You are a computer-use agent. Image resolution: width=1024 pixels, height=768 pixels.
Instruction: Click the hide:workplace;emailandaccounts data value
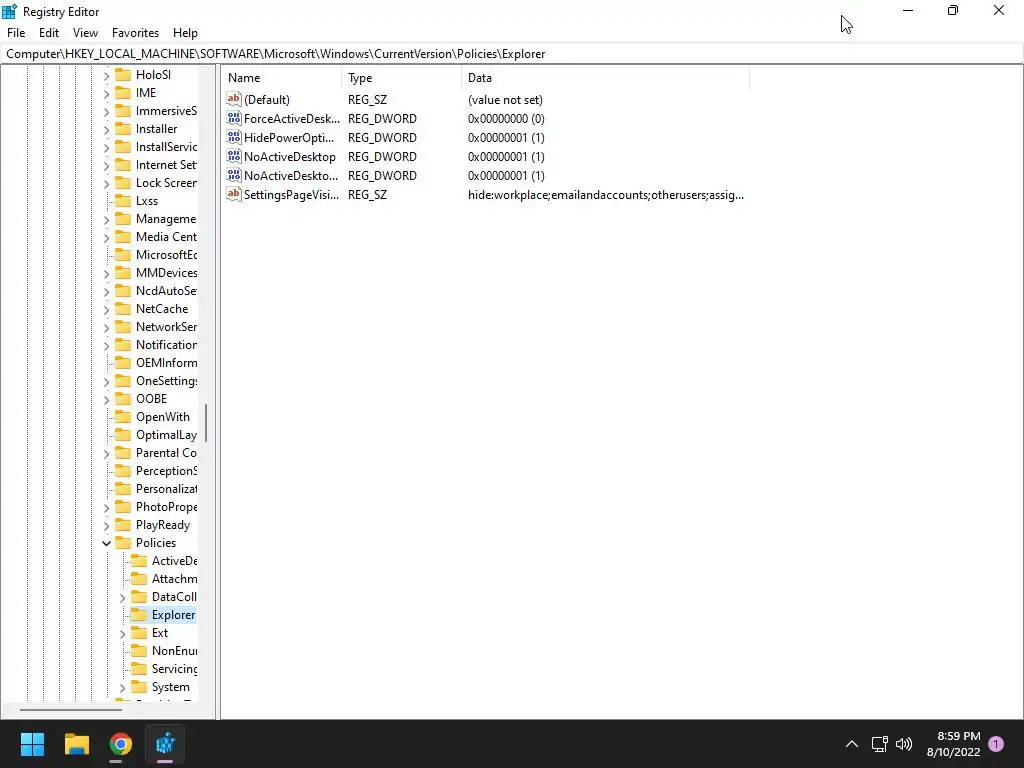(x=605, y=195)
